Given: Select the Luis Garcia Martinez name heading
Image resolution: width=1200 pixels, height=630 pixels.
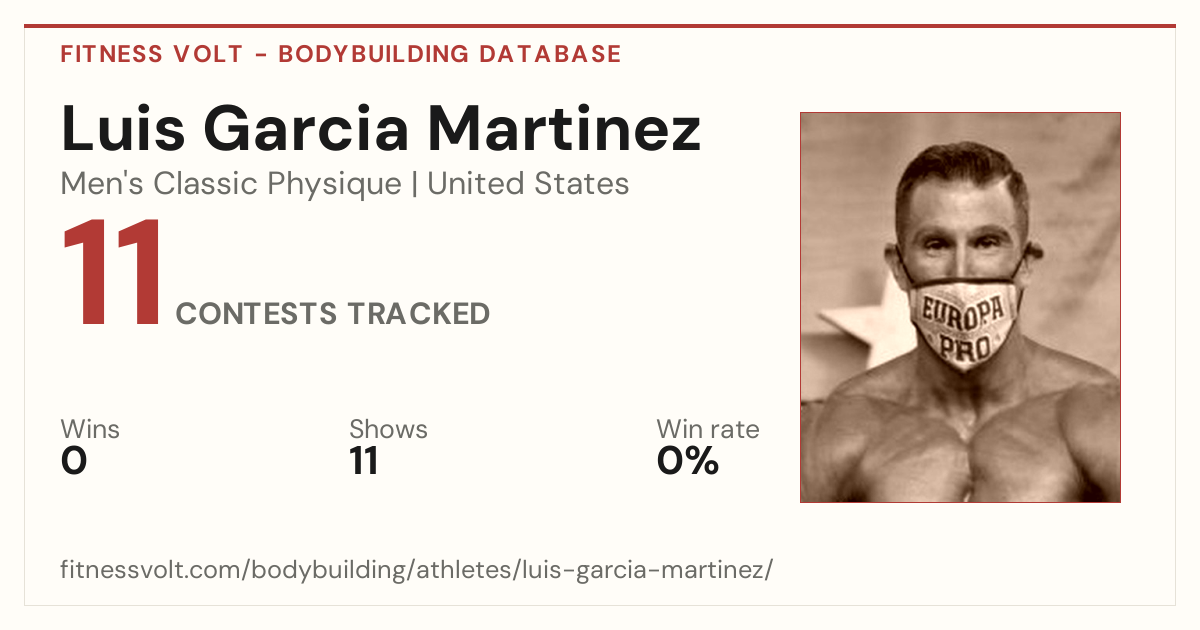Looking at the screenshot, I should point(381,129).
